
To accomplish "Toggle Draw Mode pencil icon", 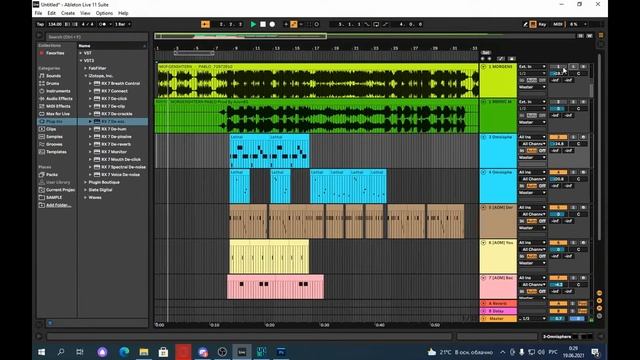I will (525, 24).
